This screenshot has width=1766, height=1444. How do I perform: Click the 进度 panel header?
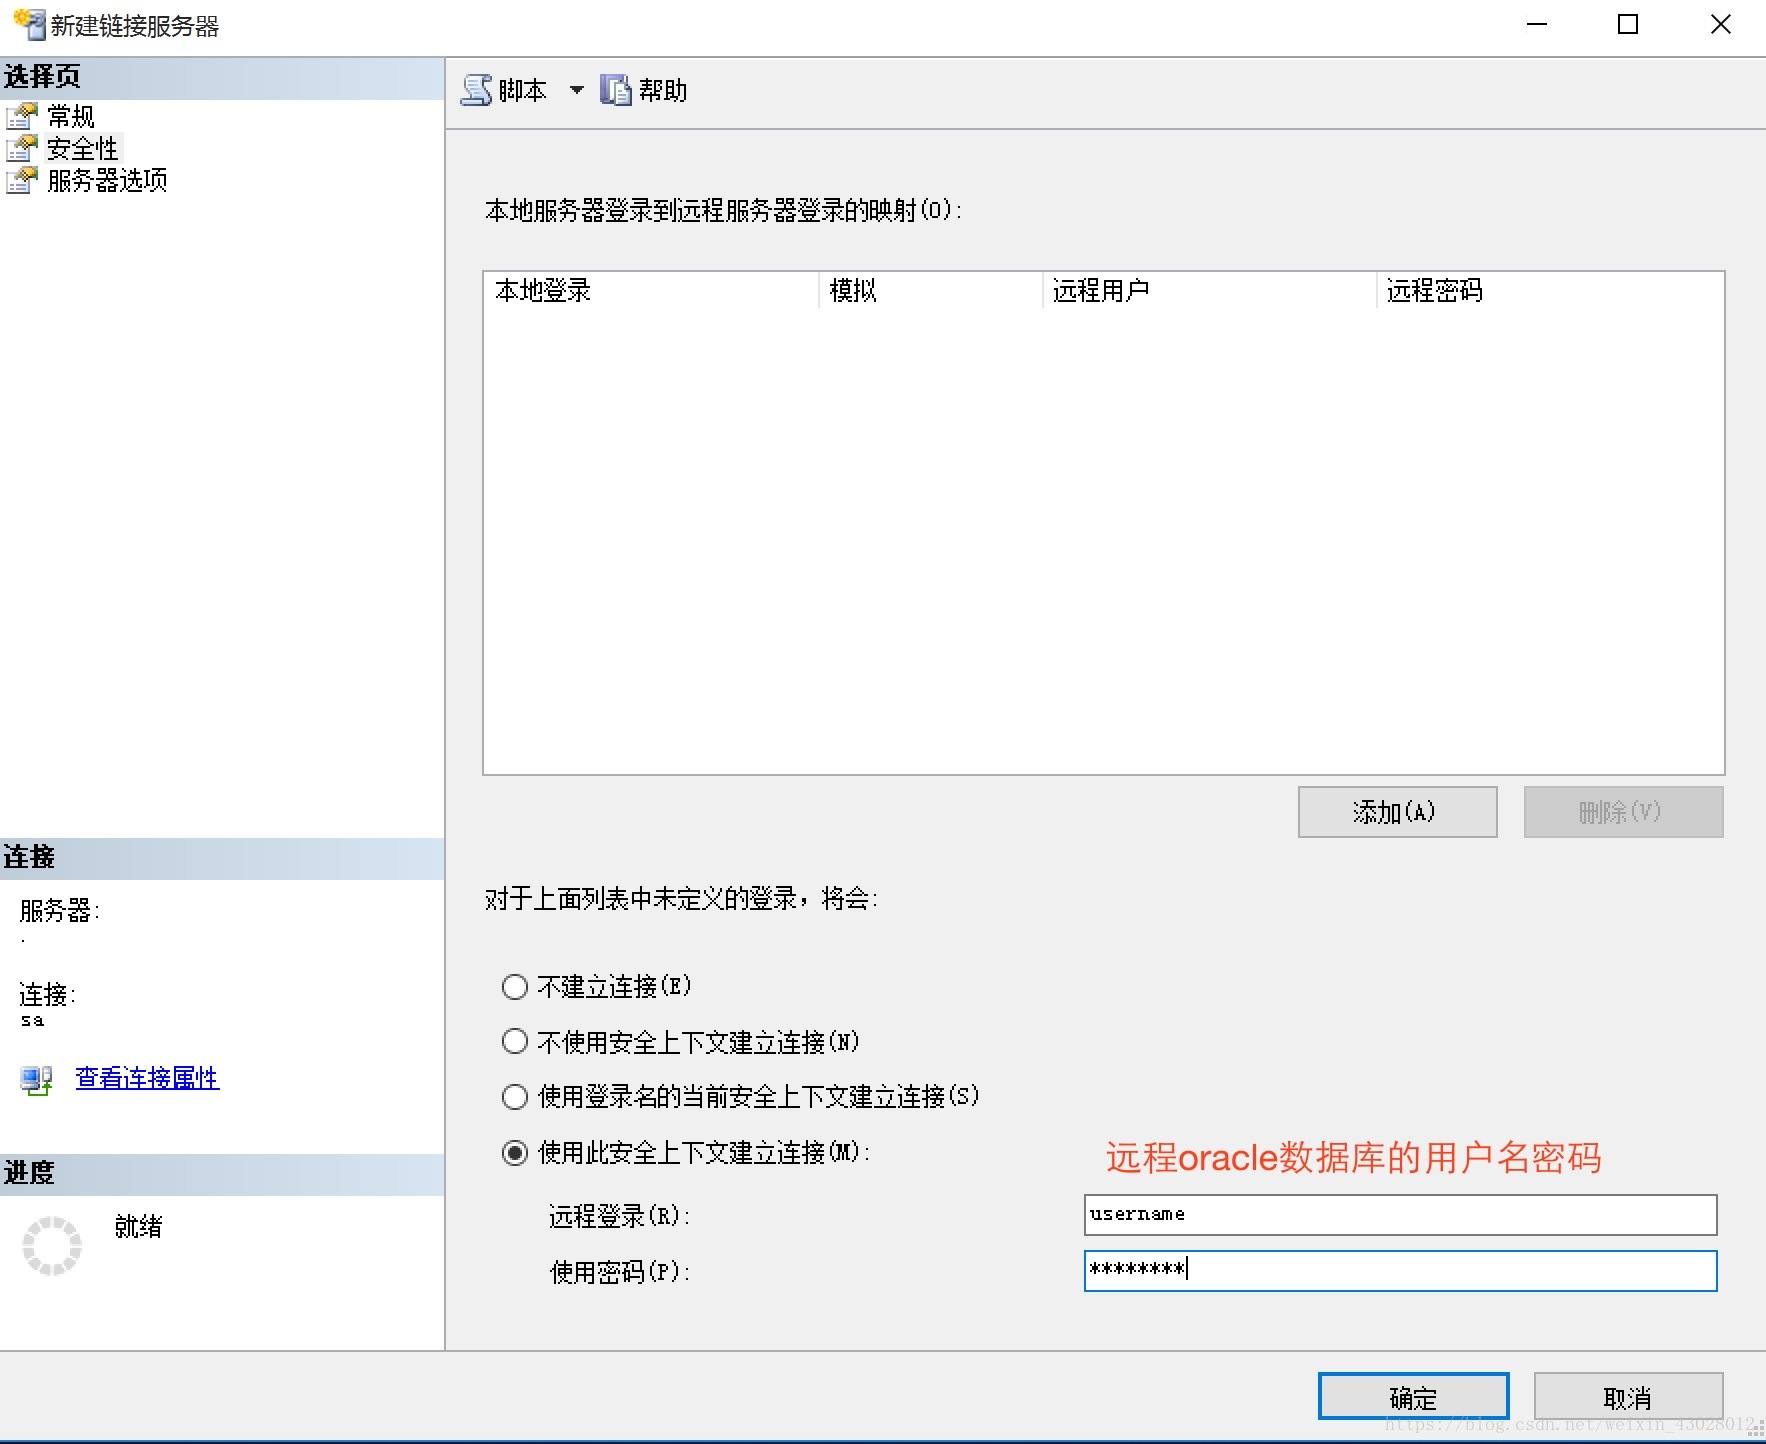click(x=222, y=1174)
